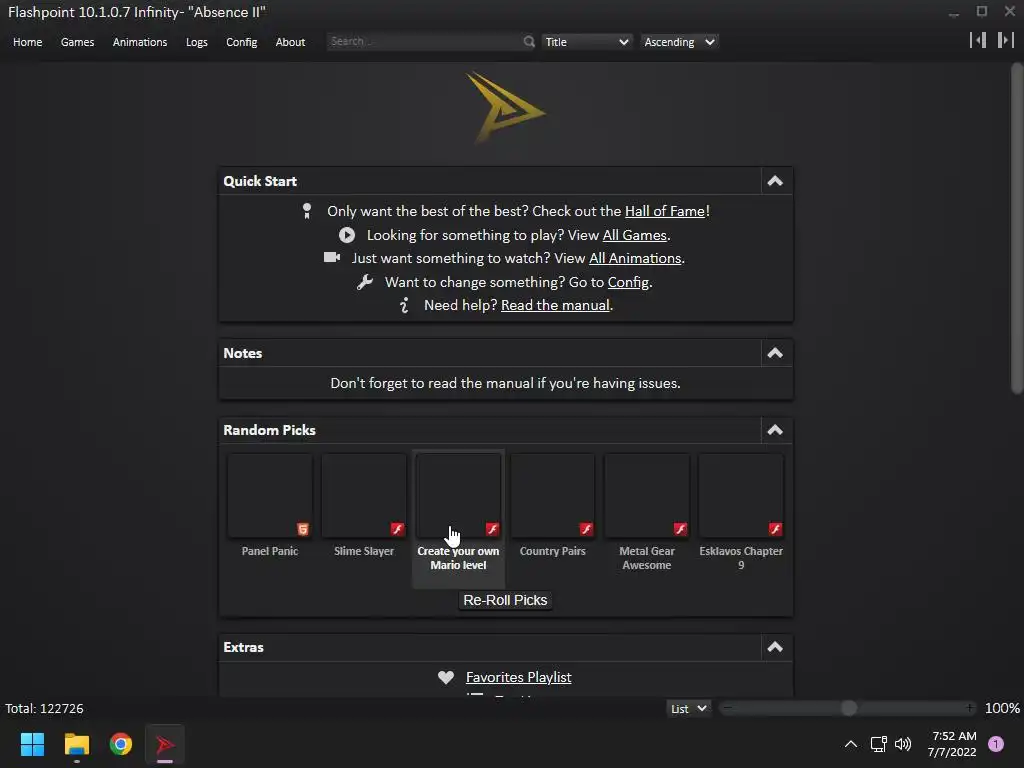Image resolution: width=1024 pixels, height=768 pixels.
Task: Open File Explorer from taskbar
Action: (76, 744)
